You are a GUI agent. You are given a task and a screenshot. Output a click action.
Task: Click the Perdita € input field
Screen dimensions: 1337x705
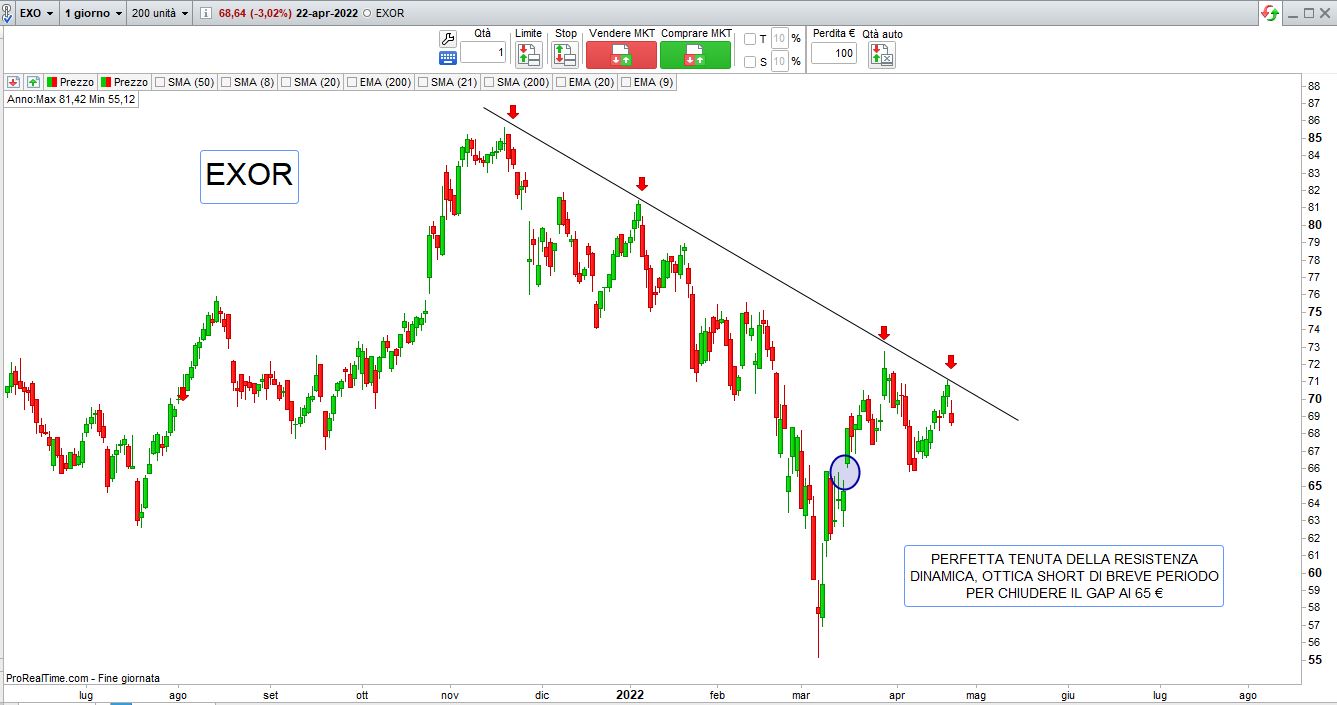tap(833, 53)
